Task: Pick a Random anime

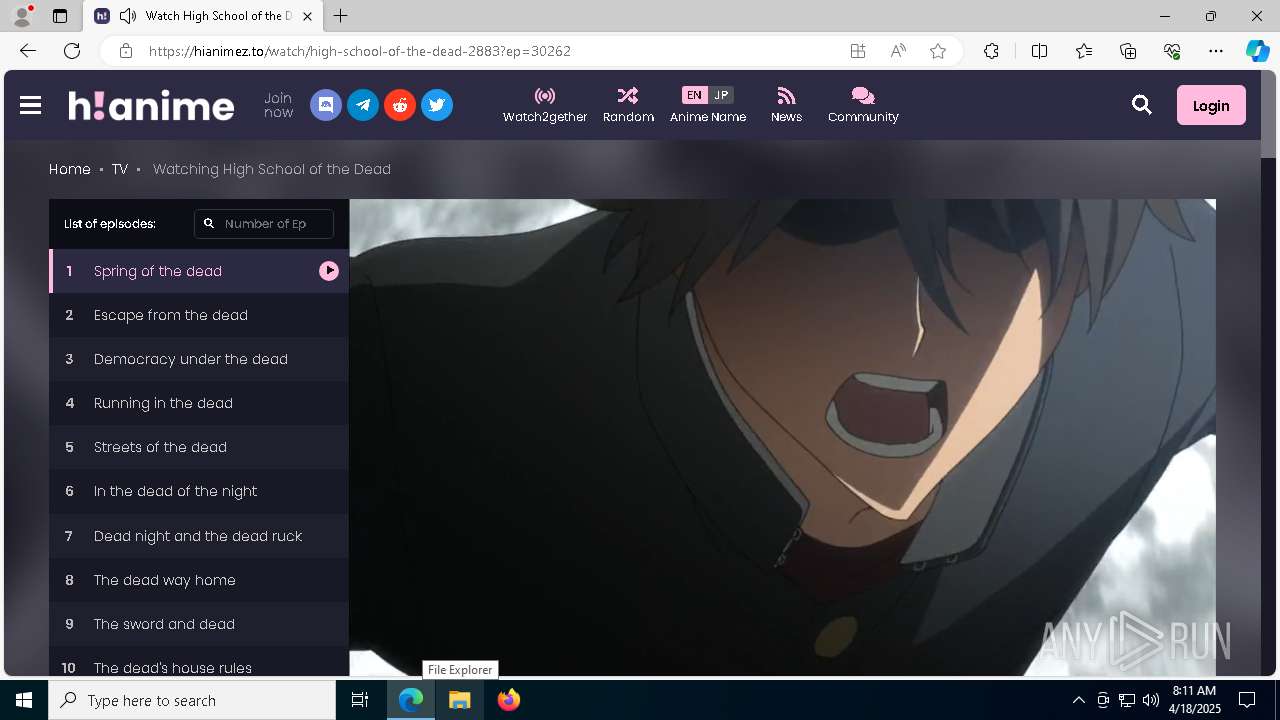Action: click(x=628, y=105)
